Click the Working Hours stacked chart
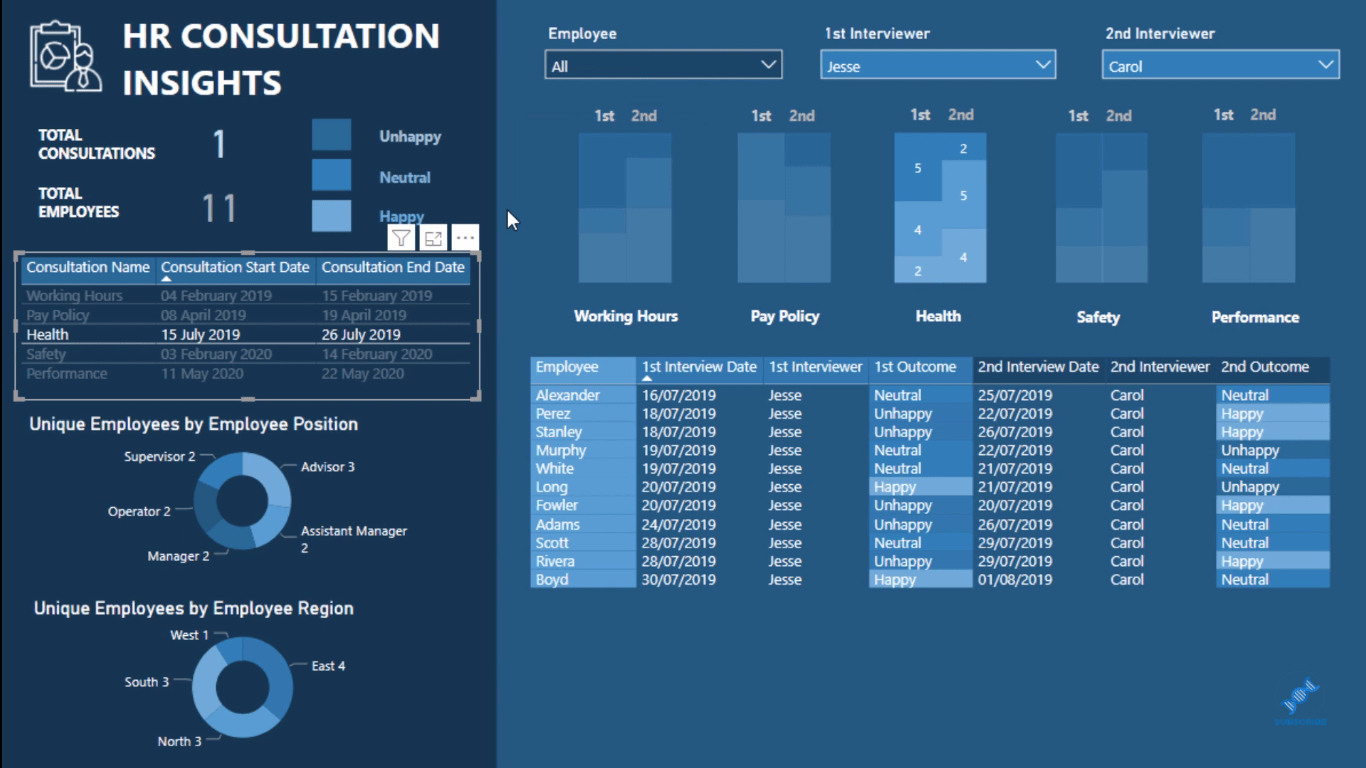Image resolution: width=1366 pixels, height=768 pixels. [x=625, y=208]
